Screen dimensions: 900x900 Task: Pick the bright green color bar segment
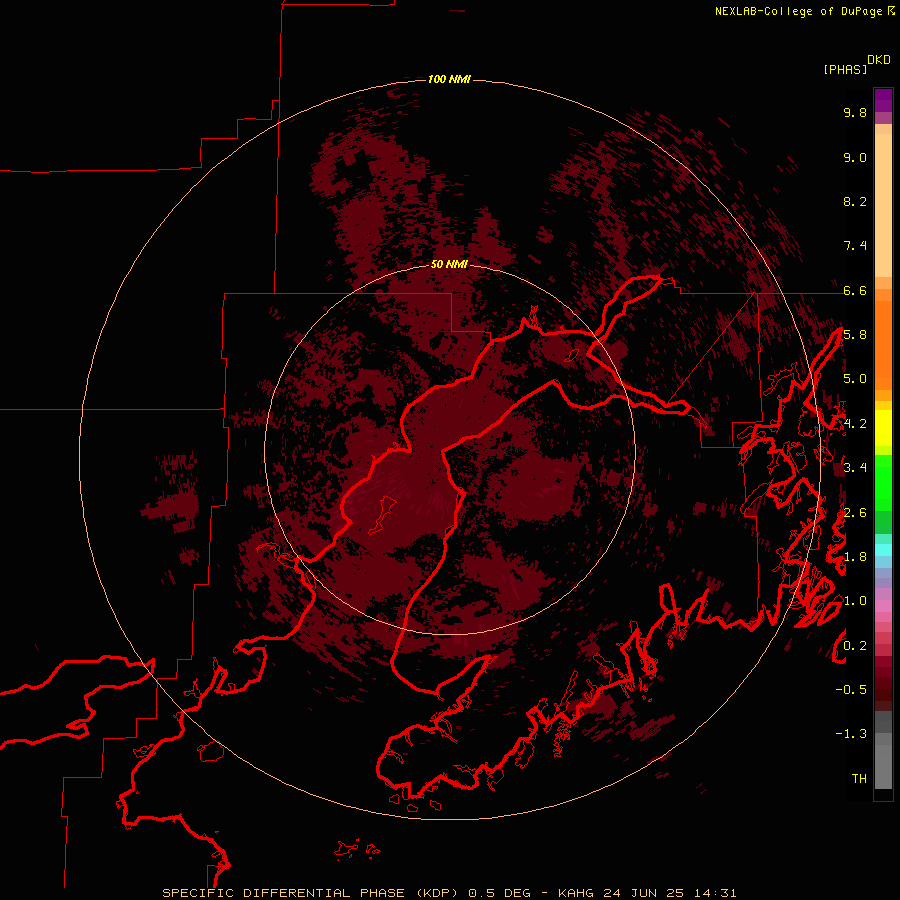click(x=883, y=482)
